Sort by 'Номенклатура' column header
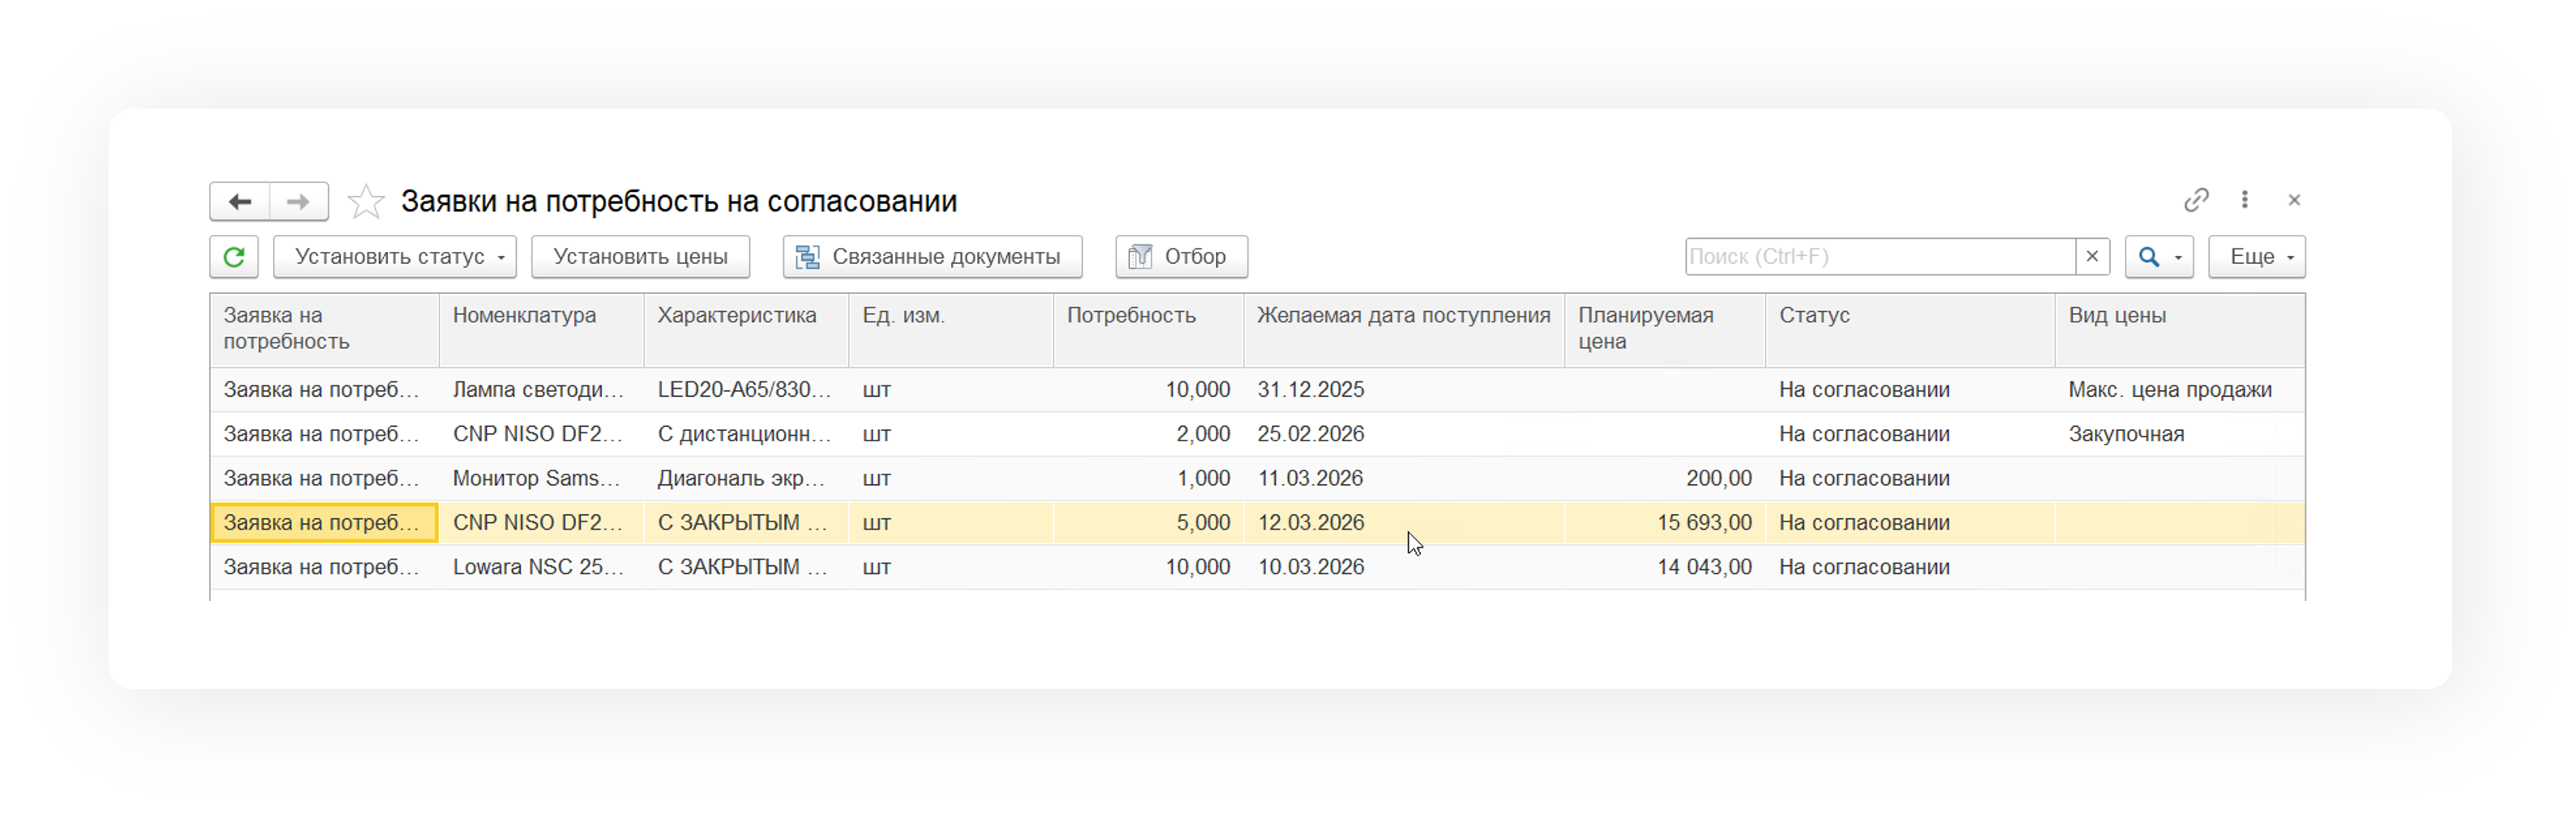 pos(524,316)
